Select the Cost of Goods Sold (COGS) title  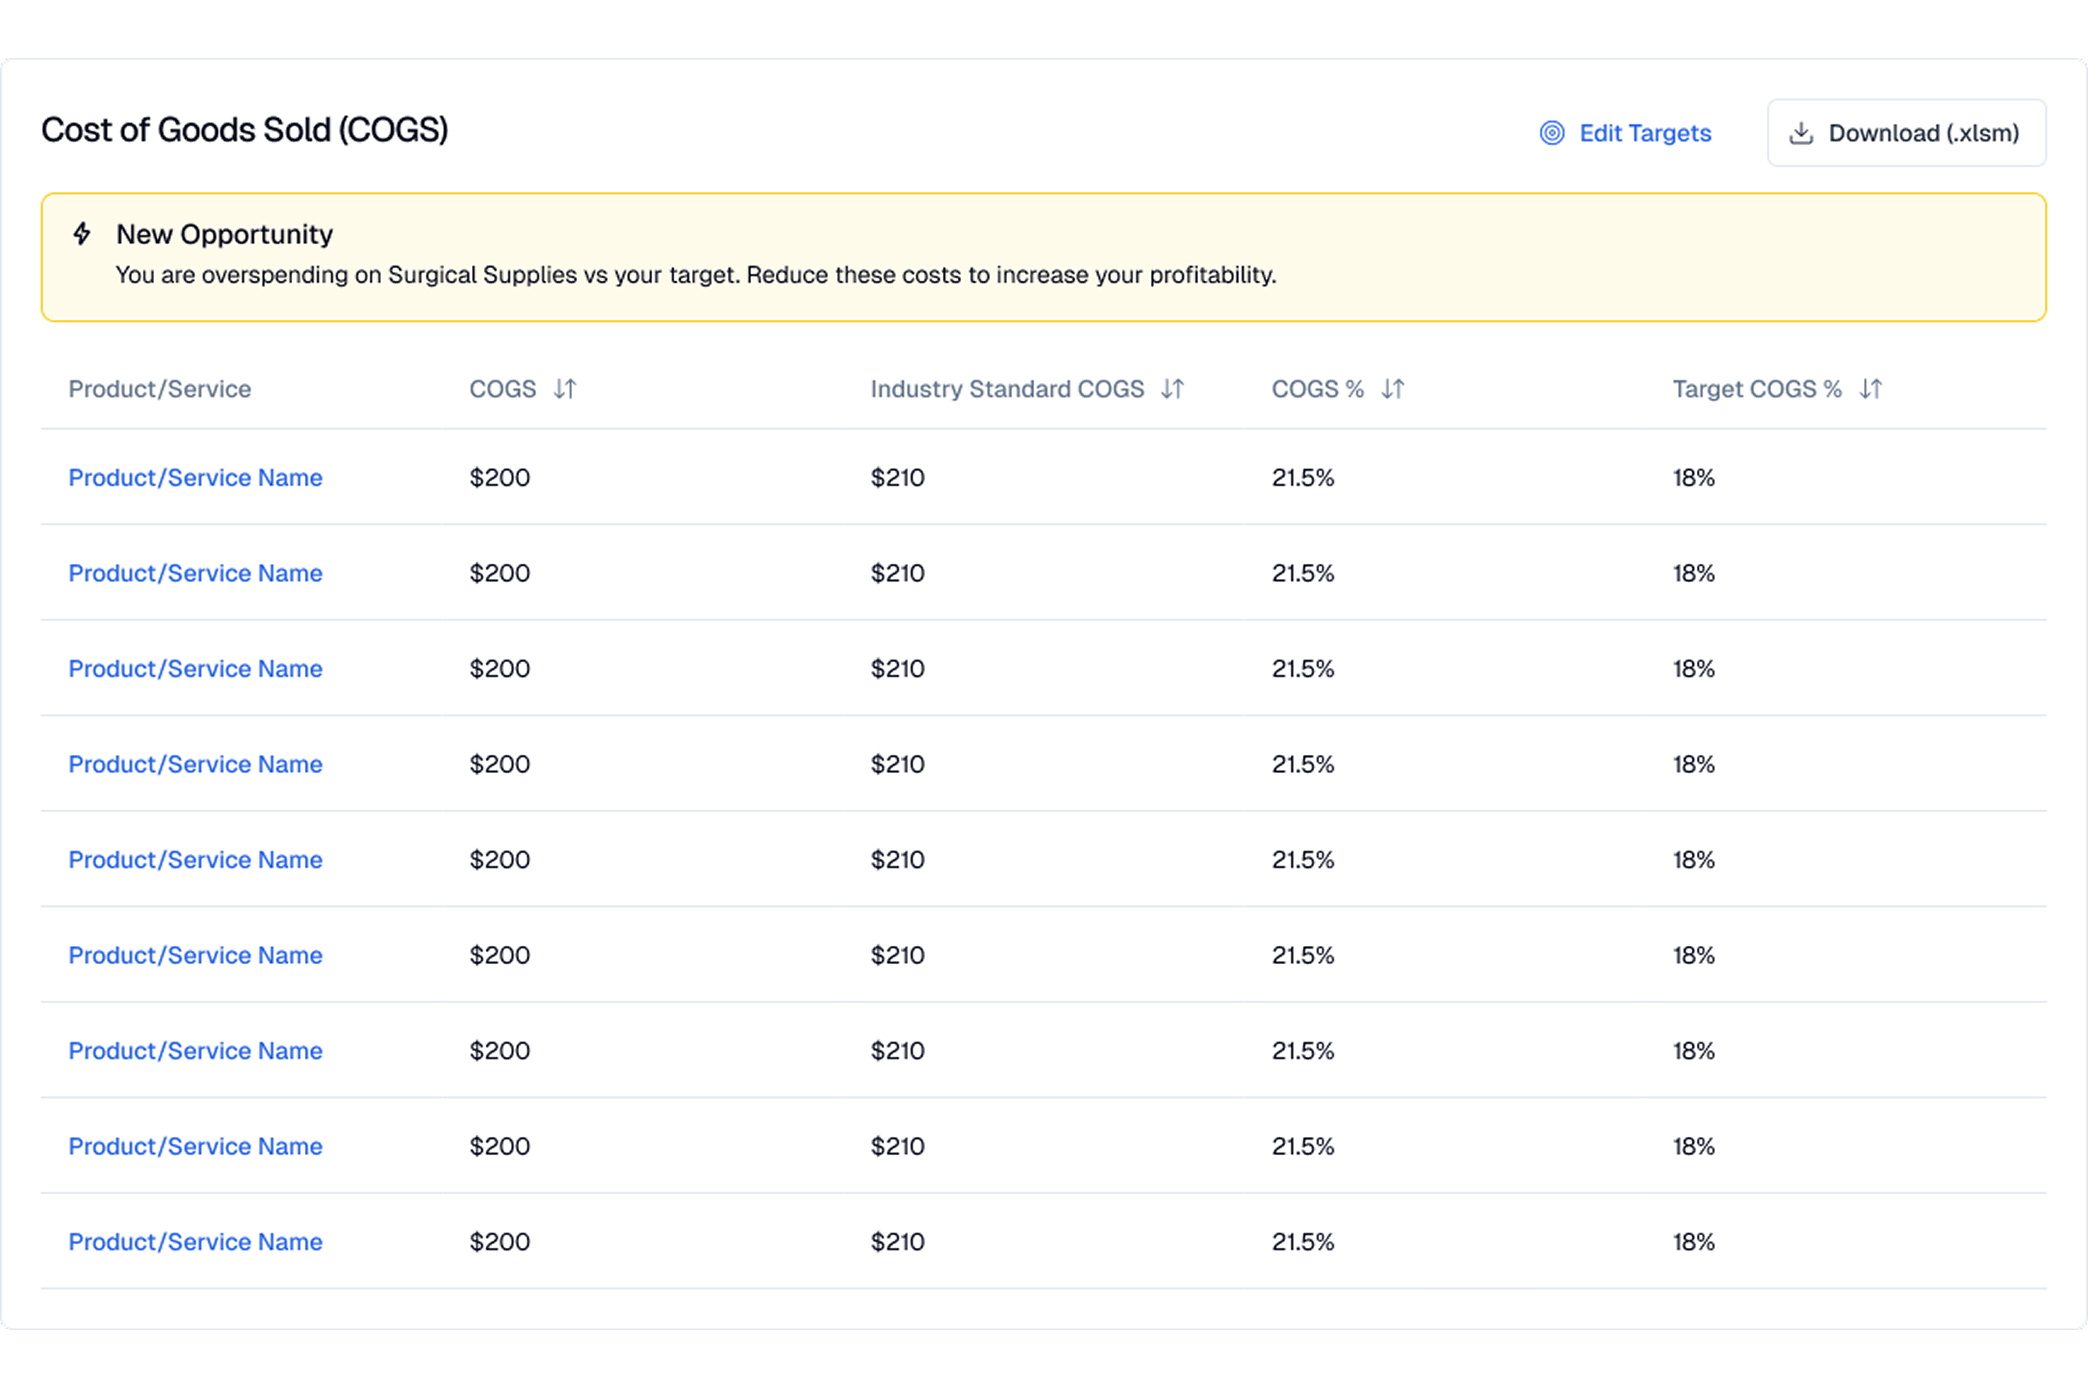click(244, 130)
